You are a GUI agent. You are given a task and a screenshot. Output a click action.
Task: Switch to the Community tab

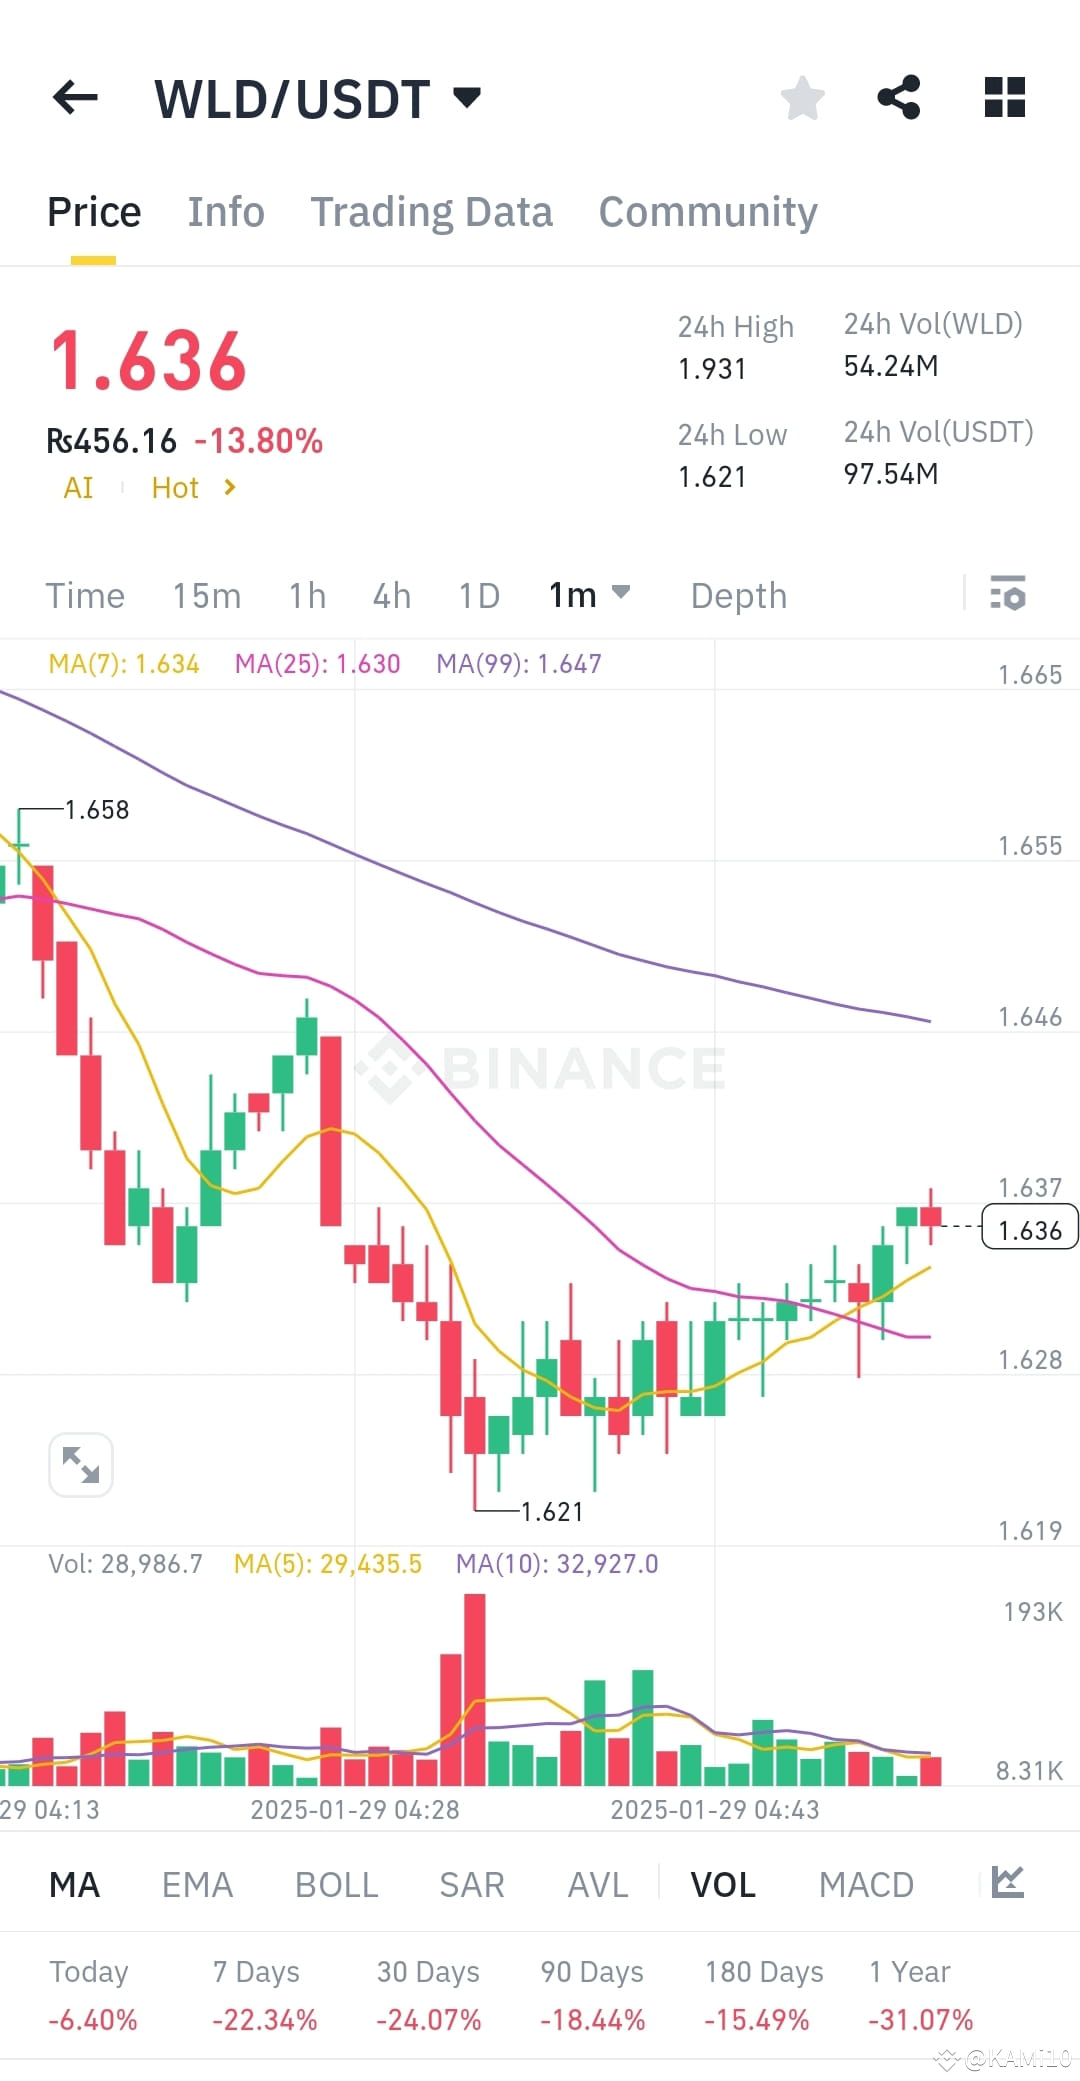[707, 211]
